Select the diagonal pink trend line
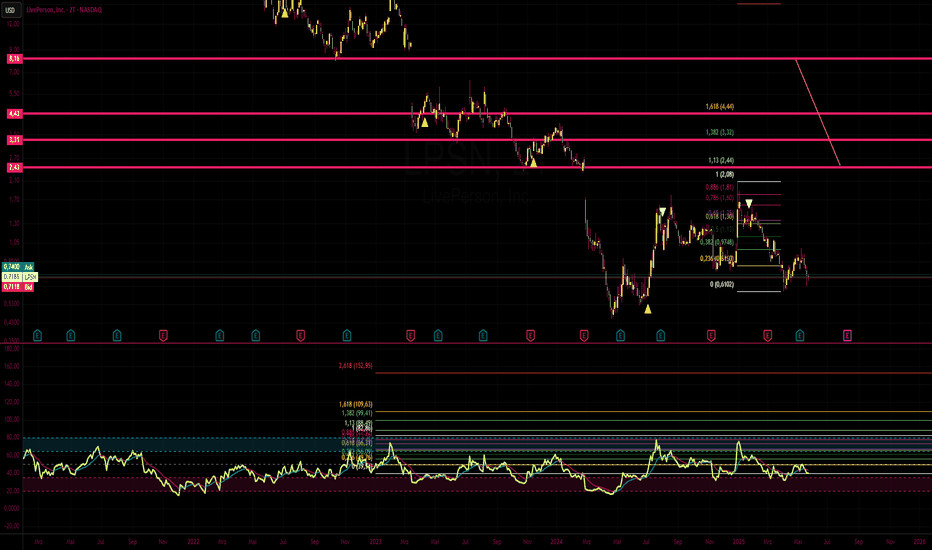The height and width of the screenshot is (550, 932). click(818, 112)
